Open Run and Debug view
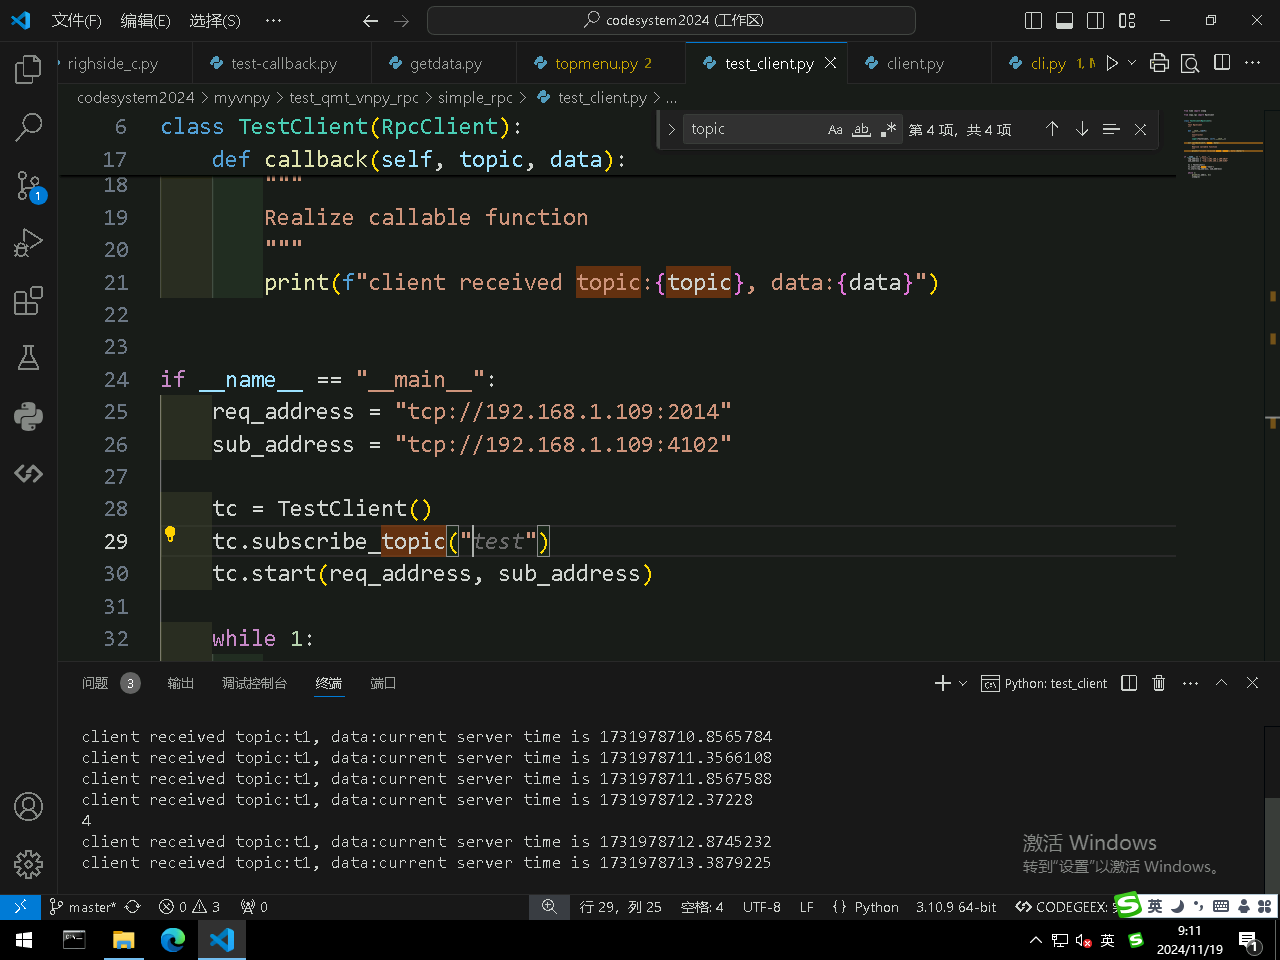 pyautogui.click(x=28, y=243)
